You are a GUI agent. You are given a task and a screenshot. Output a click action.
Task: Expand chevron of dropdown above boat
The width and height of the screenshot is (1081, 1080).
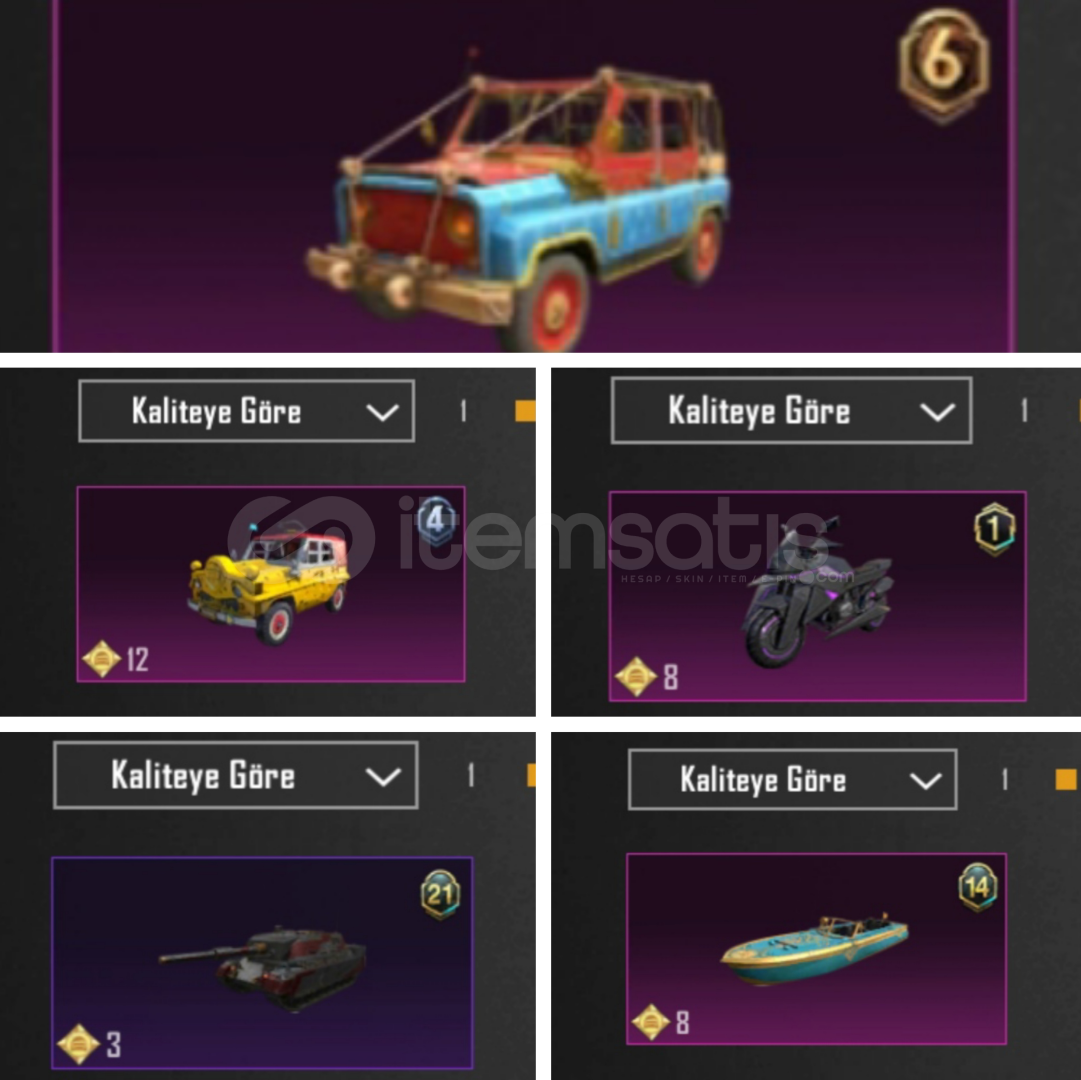pyautogui.click(x=925, y=781)
